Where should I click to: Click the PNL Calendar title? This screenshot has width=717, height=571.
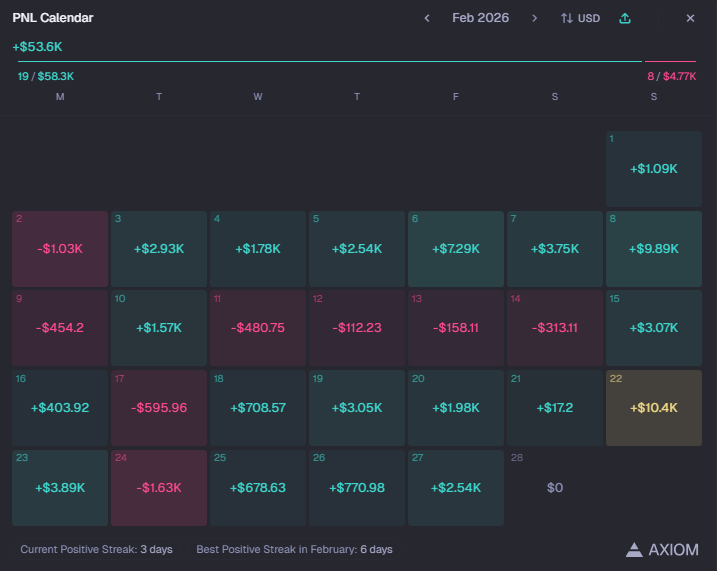tap(53, 18)
